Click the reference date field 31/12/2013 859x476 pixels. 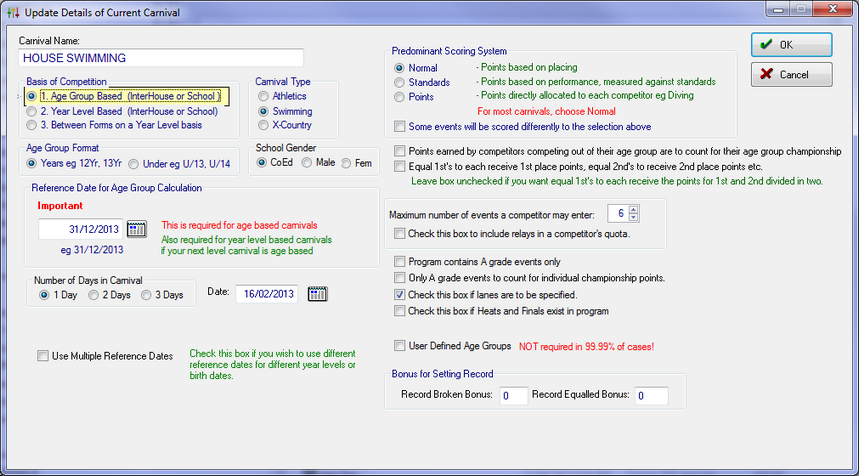point(81,229)
